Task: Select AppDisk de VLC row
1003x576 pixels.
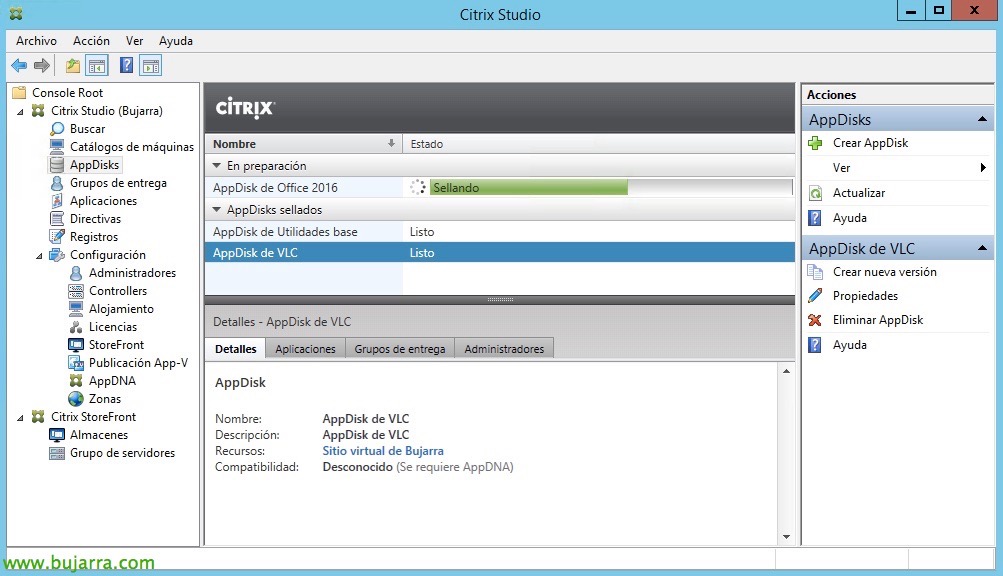Action: (500, 253)
